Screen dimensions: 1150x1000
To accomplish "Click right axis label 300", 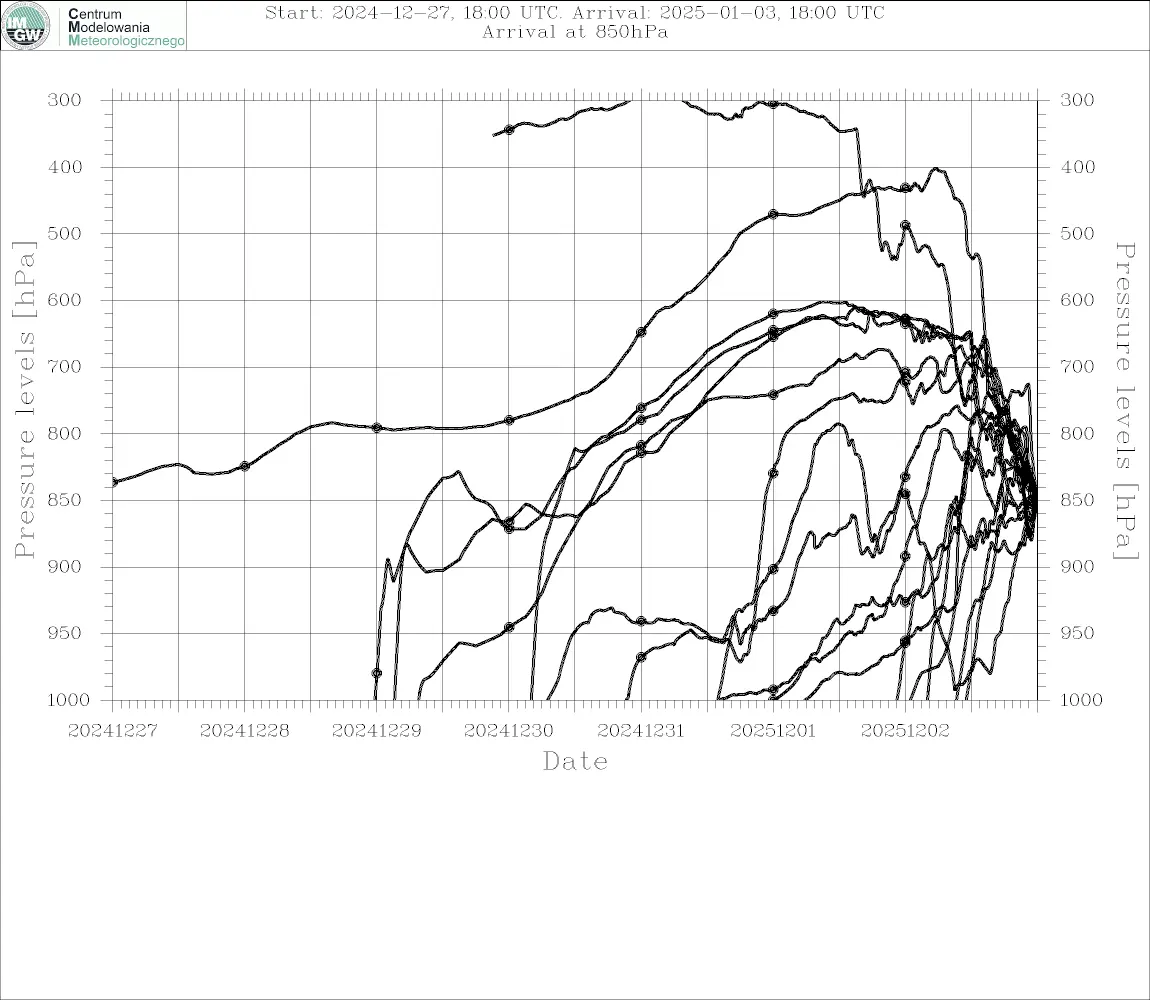I will pyautogui.click(x=1077, y=100).
